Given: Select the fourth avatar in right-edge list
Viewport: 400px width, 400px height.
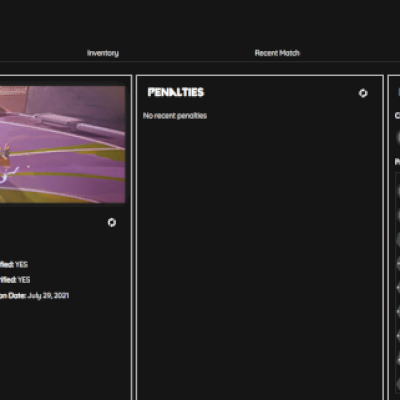Looking at the screenshot, I should (398, 263).
